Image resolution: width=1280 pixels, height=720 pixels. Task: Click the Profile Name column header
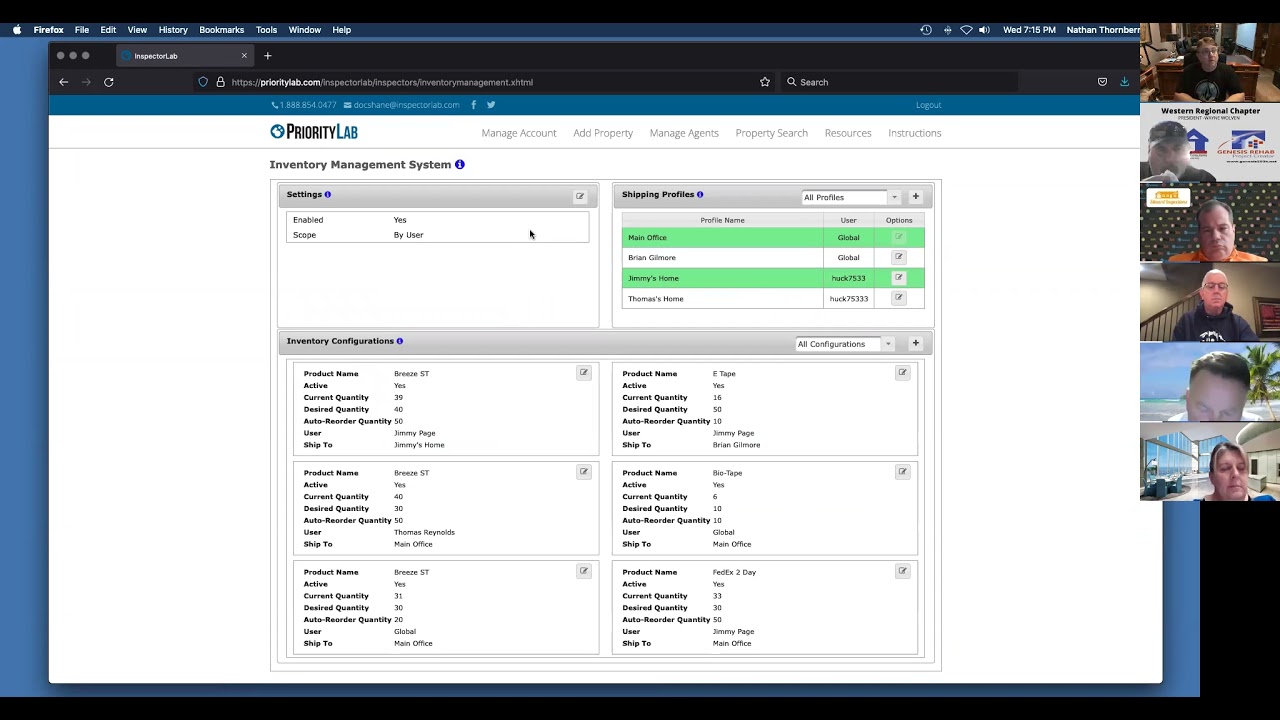click(722, 220)
